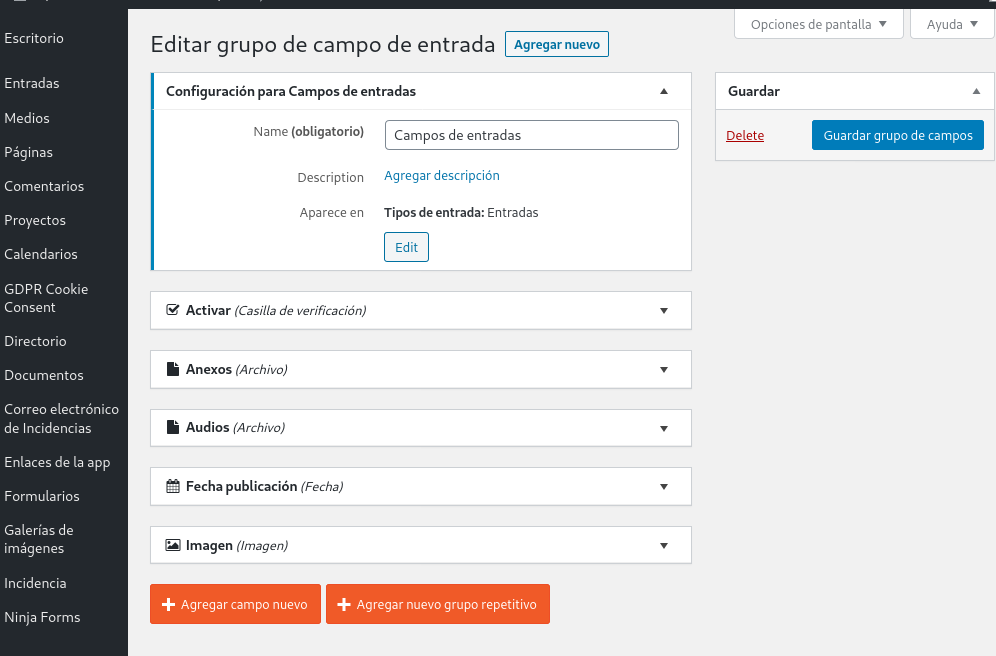The width and height of the screenshot is (996, 656).
Task: Open Entradas in the sidebar menu
Action: click(32, 83)
